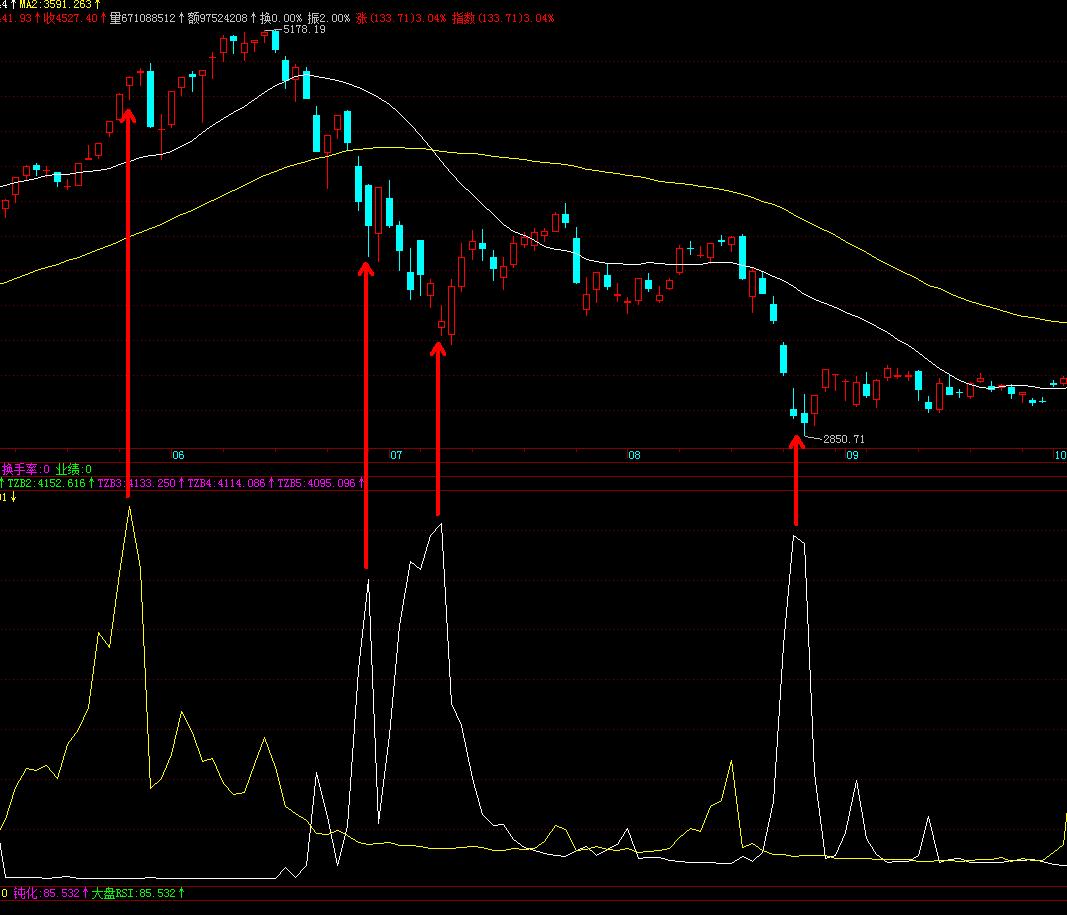The image size is (1067, 915).
Task: Click the 2850.71 low price label
Action: click(844, 439)
